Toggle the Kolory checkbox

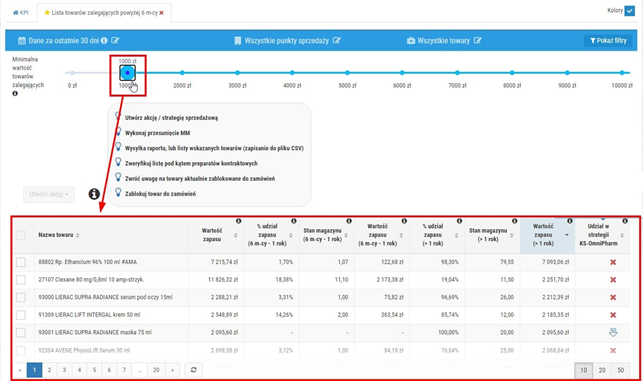click(629, 11)
